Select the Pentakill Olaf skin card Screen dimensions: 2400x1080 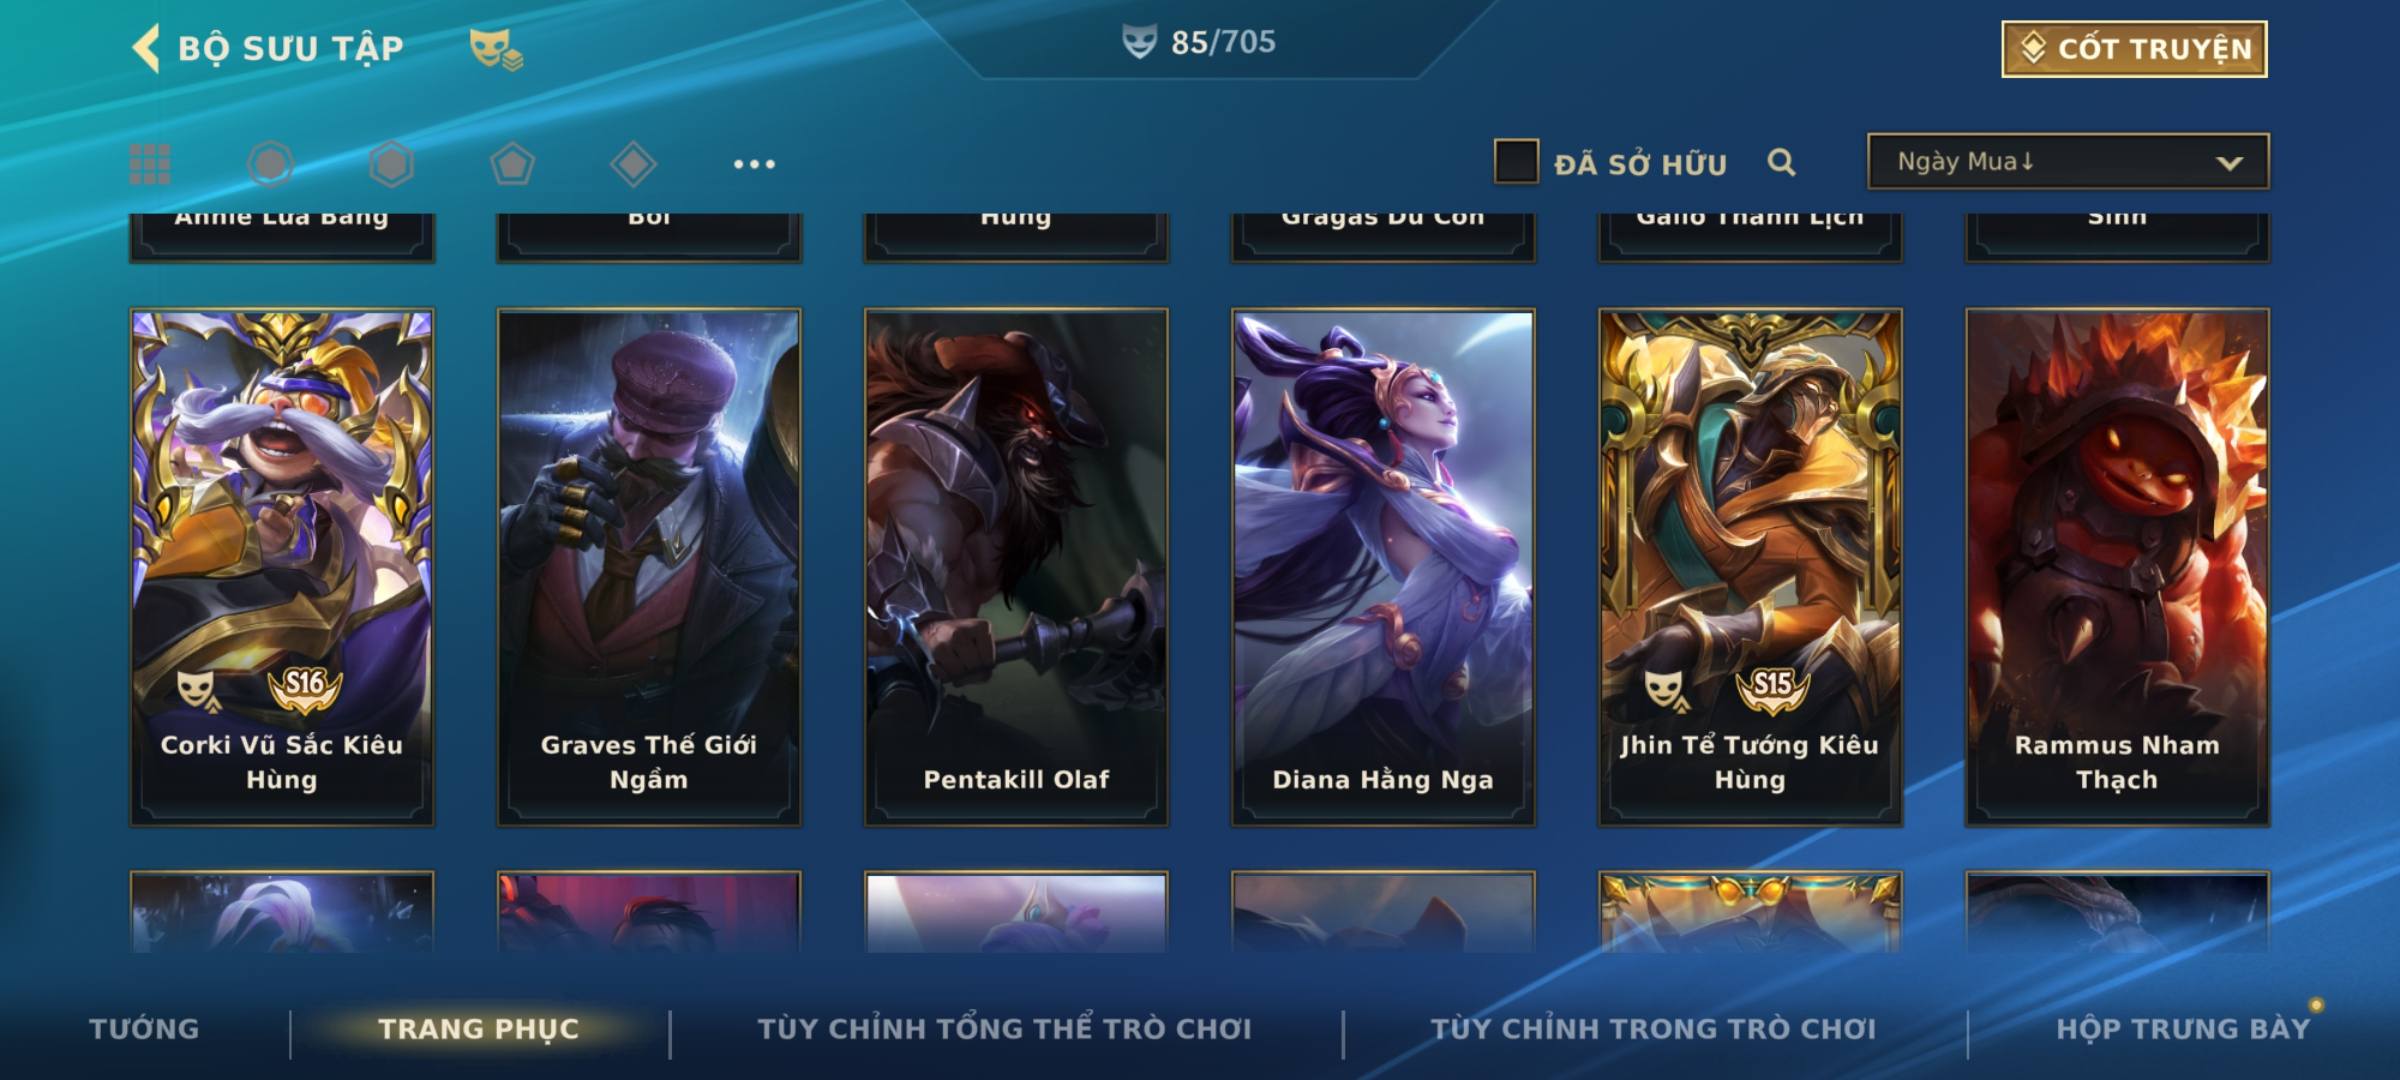[1016, 567]
